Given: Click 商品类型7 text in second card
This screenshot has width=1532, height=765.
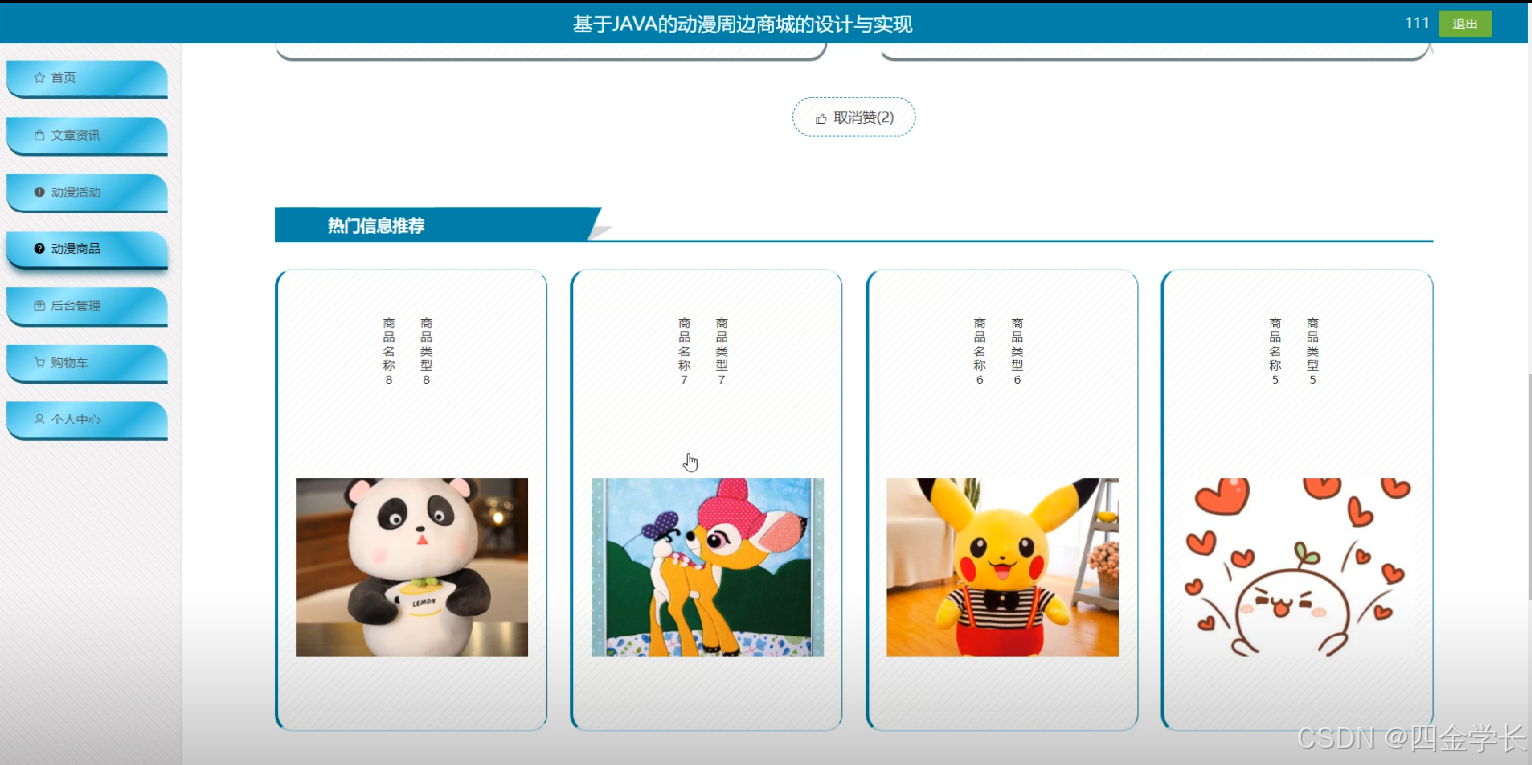Looking at the screenshot, I should pyautogui.click(x=722, y=351).
